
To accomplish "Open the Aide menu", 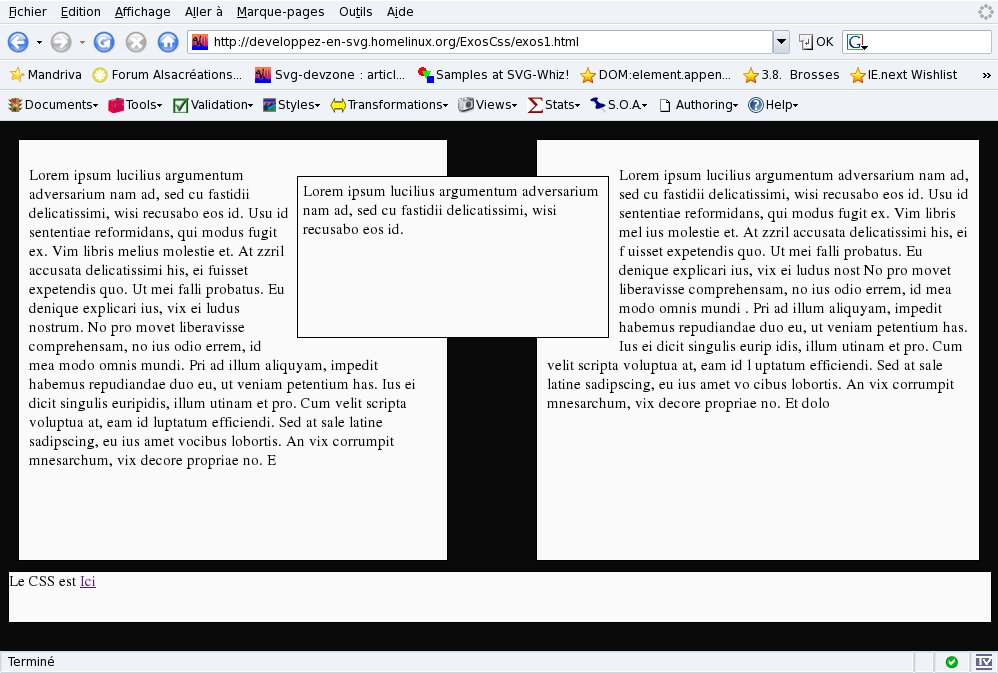I will 400,11.
